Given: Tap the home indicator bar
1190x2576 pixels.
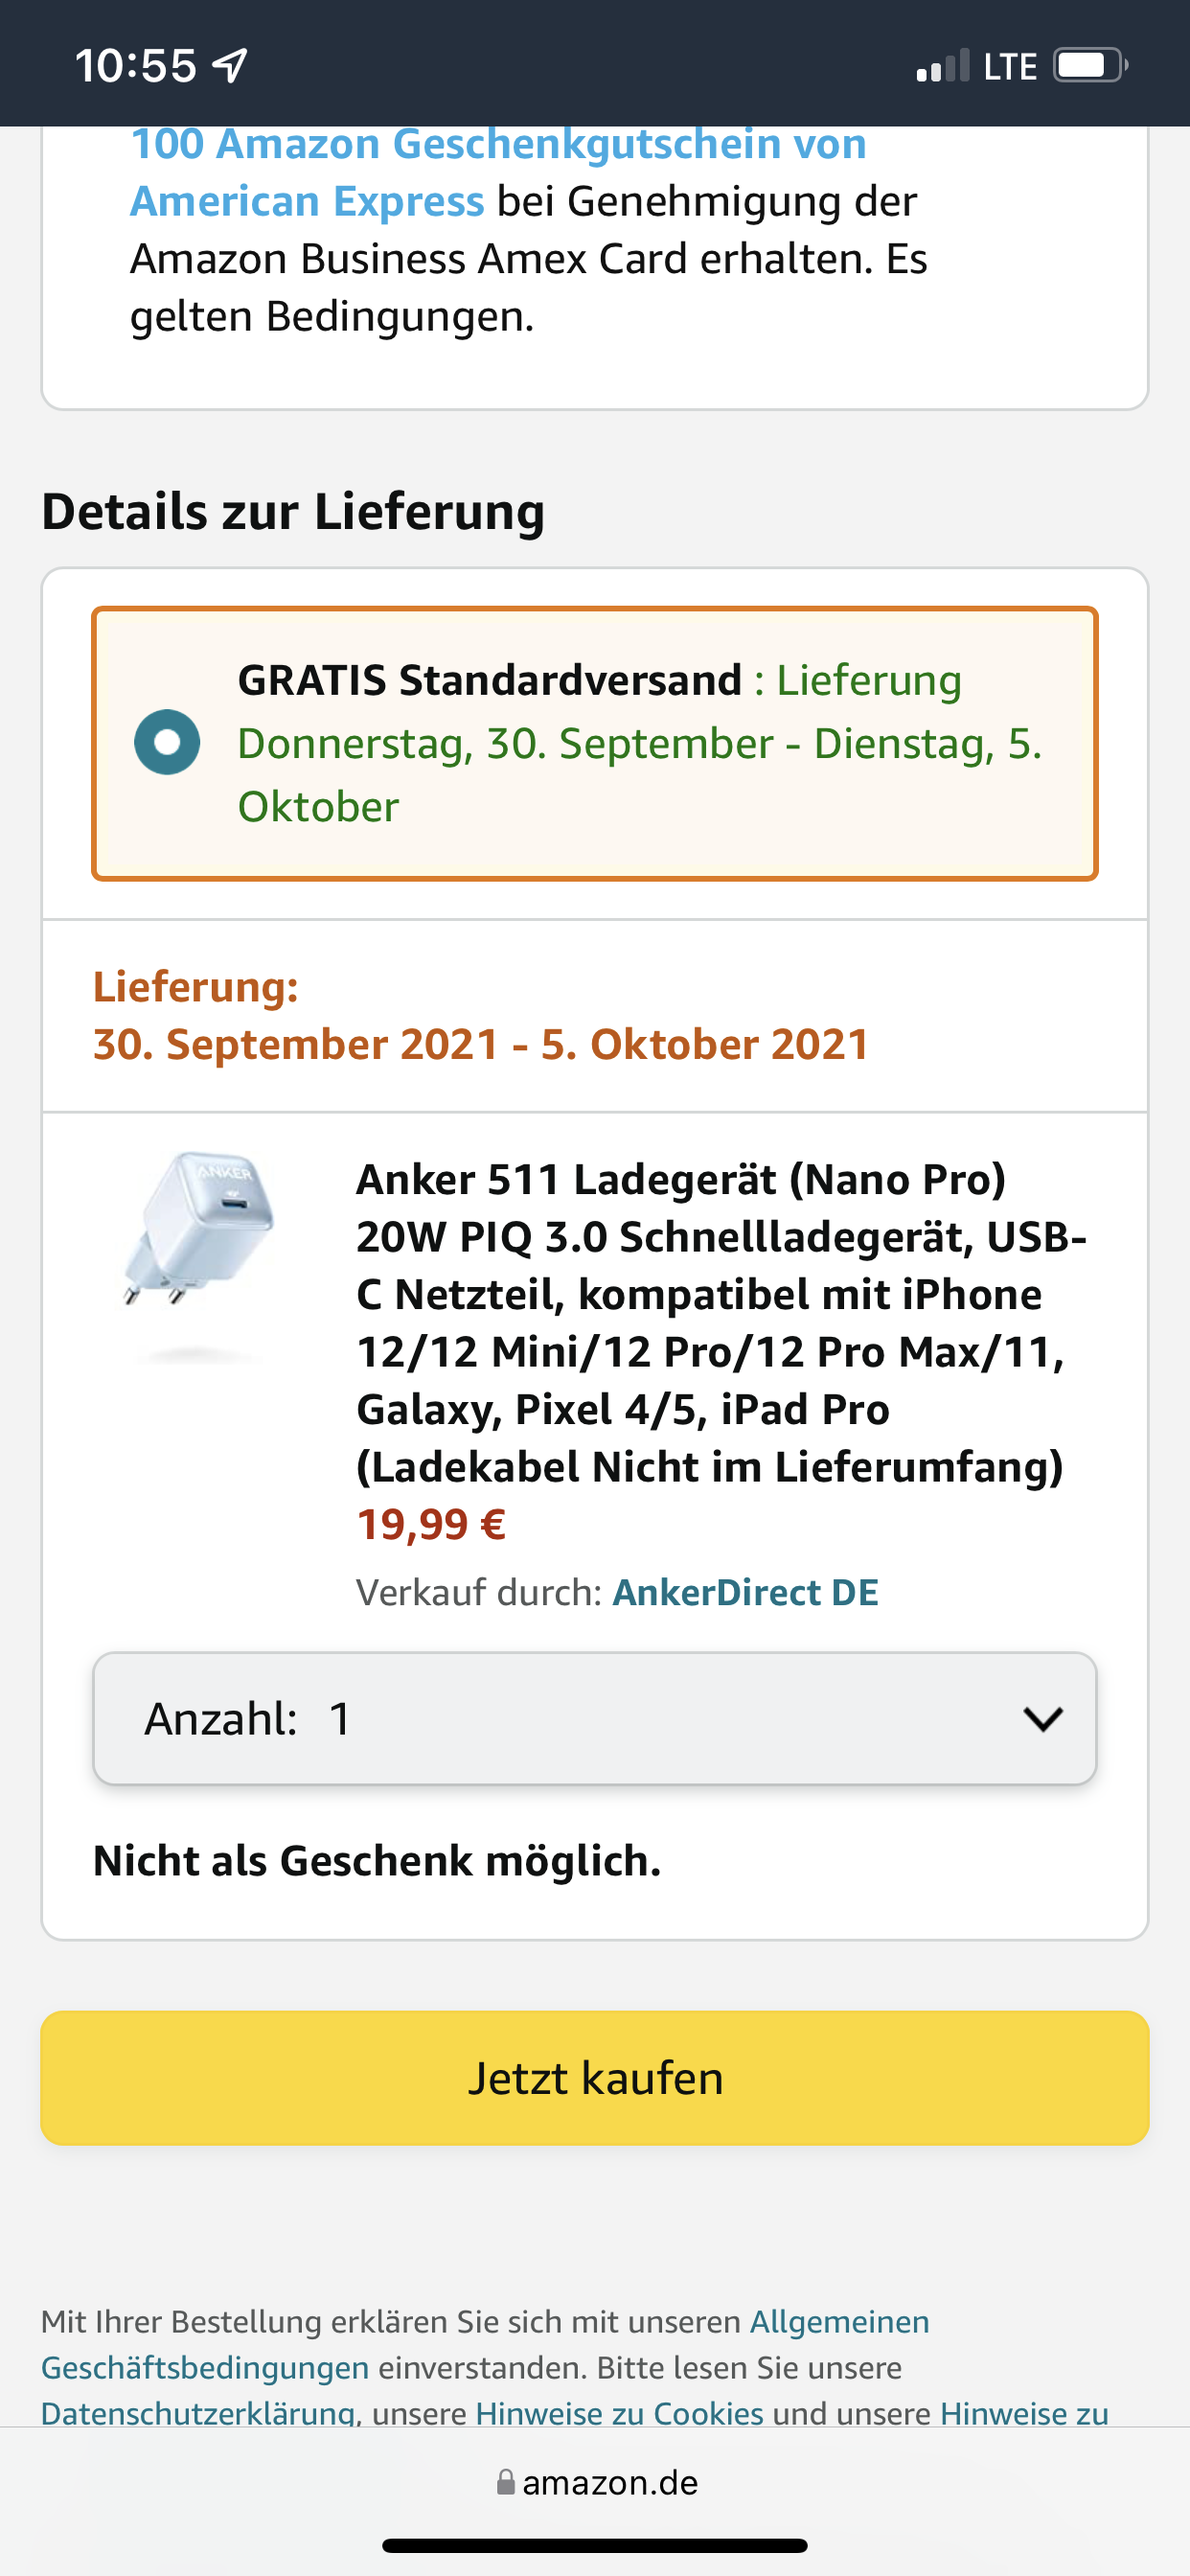Looking at the screenshot, I should click(595, 2545).
